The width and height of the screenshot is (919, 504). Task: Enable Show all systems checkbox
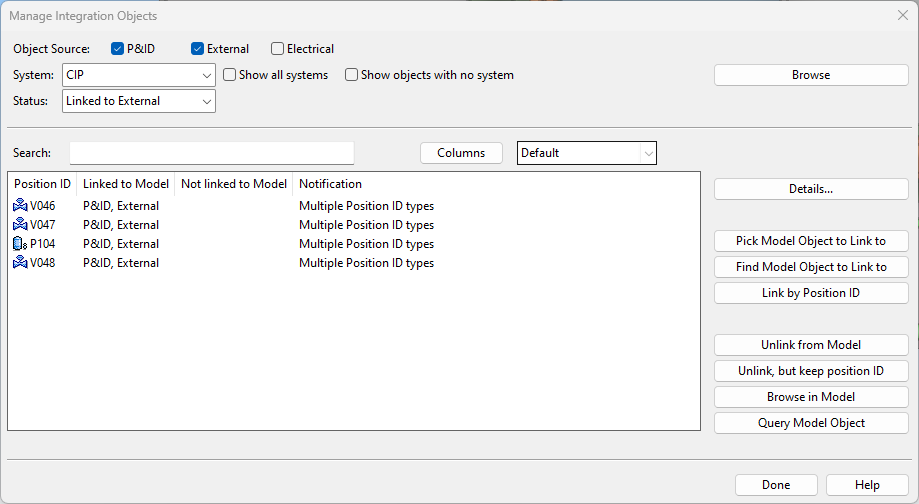pyautogui.click(x=230, y=75)
